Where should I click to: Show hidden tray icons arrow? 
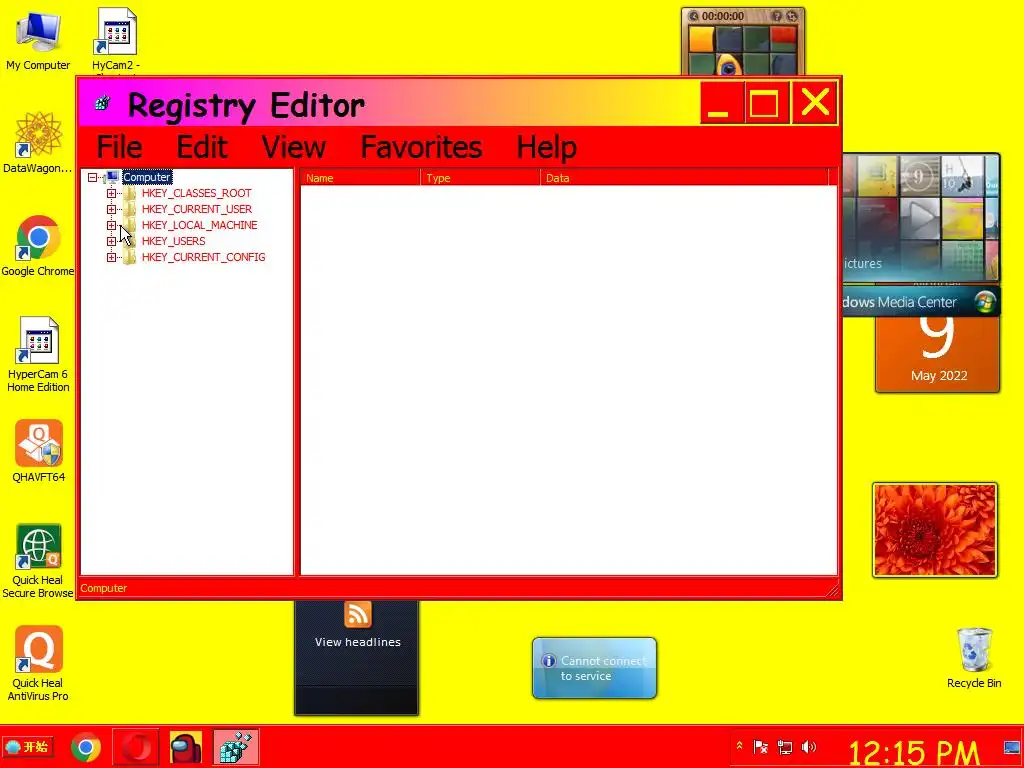point(739,745)
